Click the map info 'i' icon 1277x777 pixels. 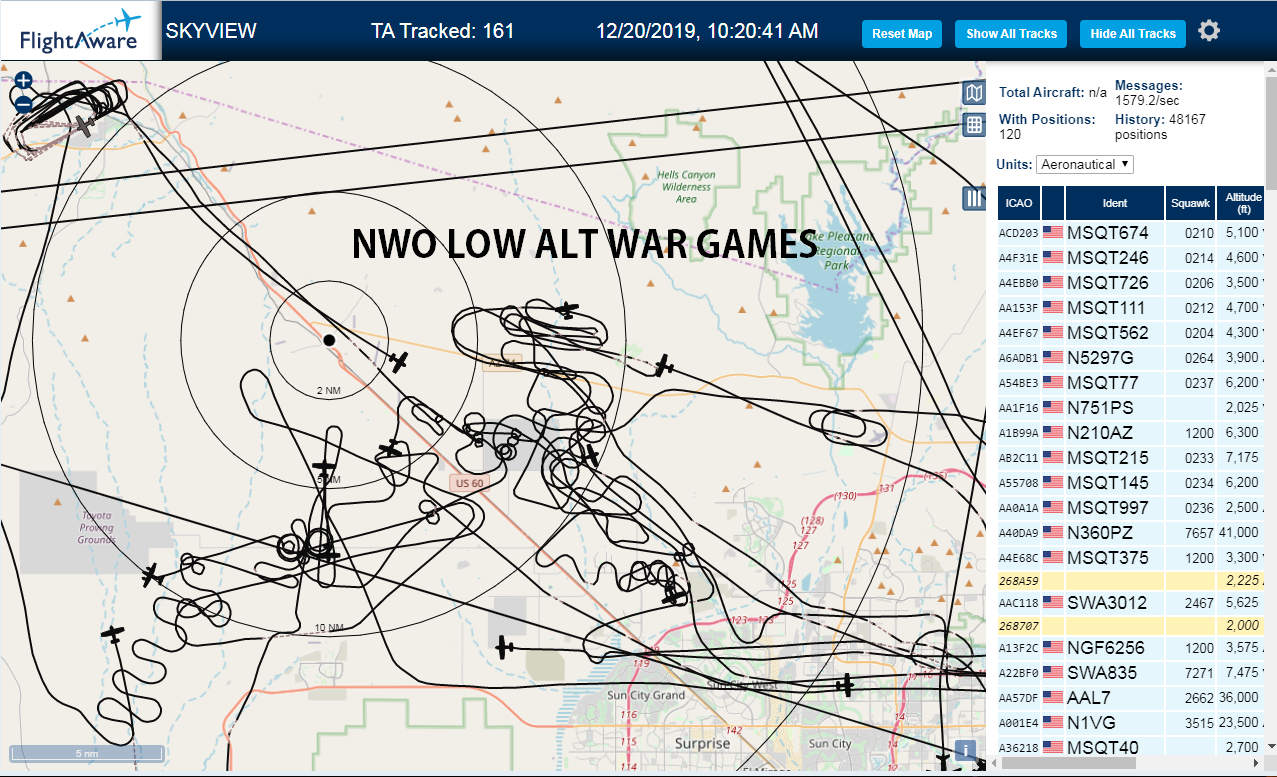pos(966,750)
